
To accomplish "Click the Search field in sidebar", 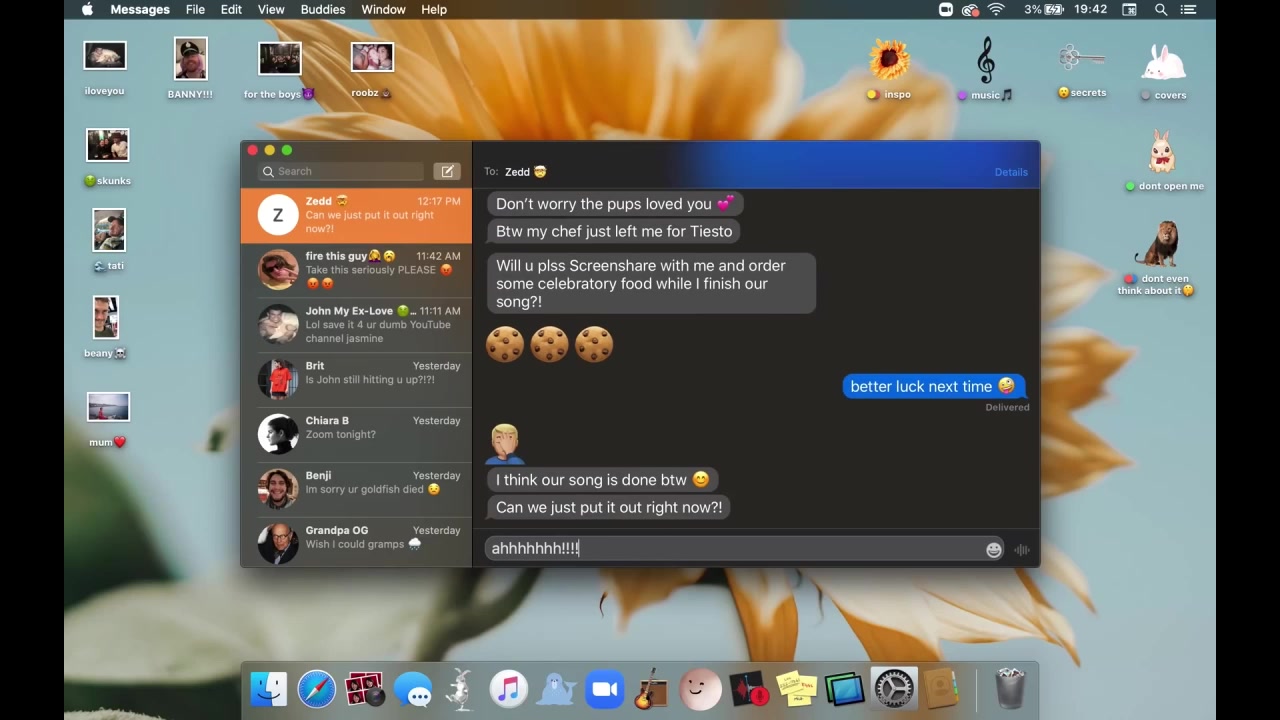I will (342, 171).
